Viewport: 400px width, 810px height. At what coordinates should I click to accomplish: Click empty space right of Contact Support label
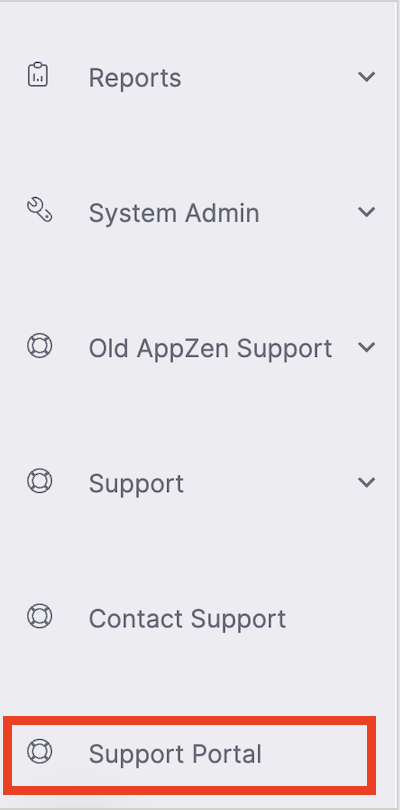coord(331,619)
